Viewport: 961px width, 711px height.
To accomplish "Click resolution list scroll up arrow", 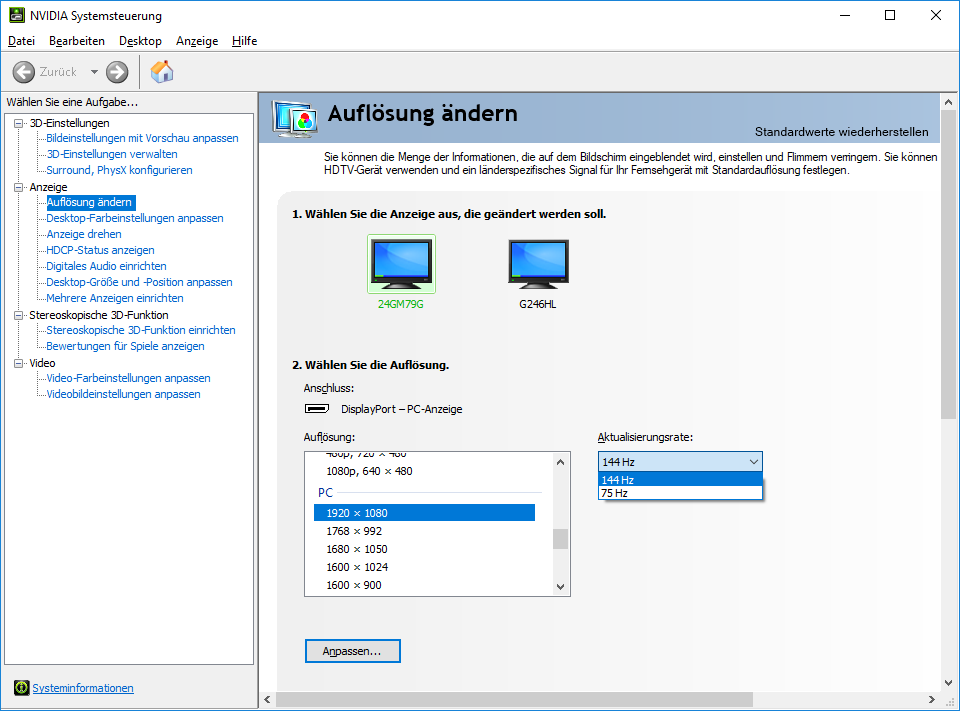I will (x=560, y=462).
